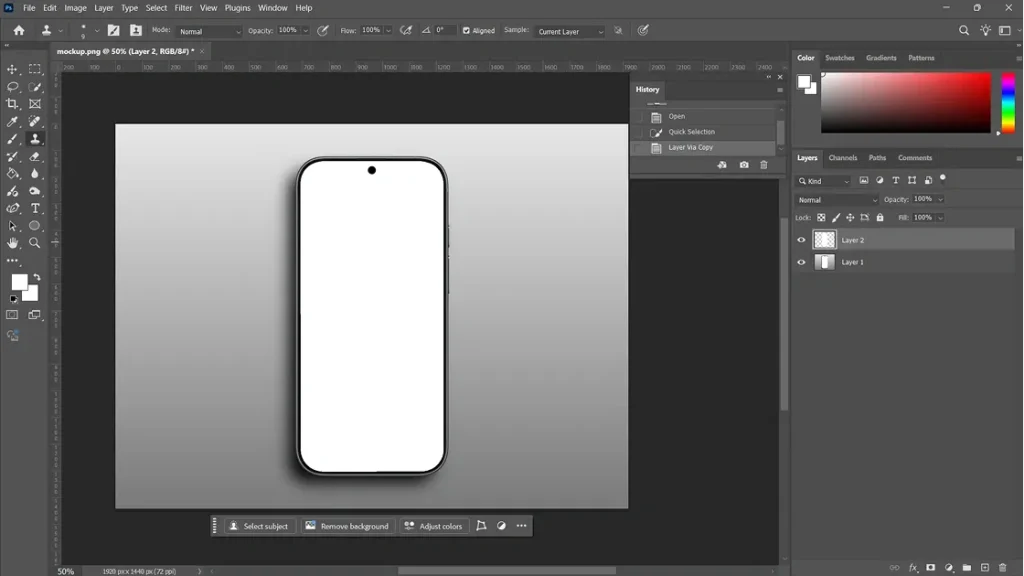Open the Fill percentage dropdown arrow
Screen dimensions: 1024x576
[x=940, y=217]
